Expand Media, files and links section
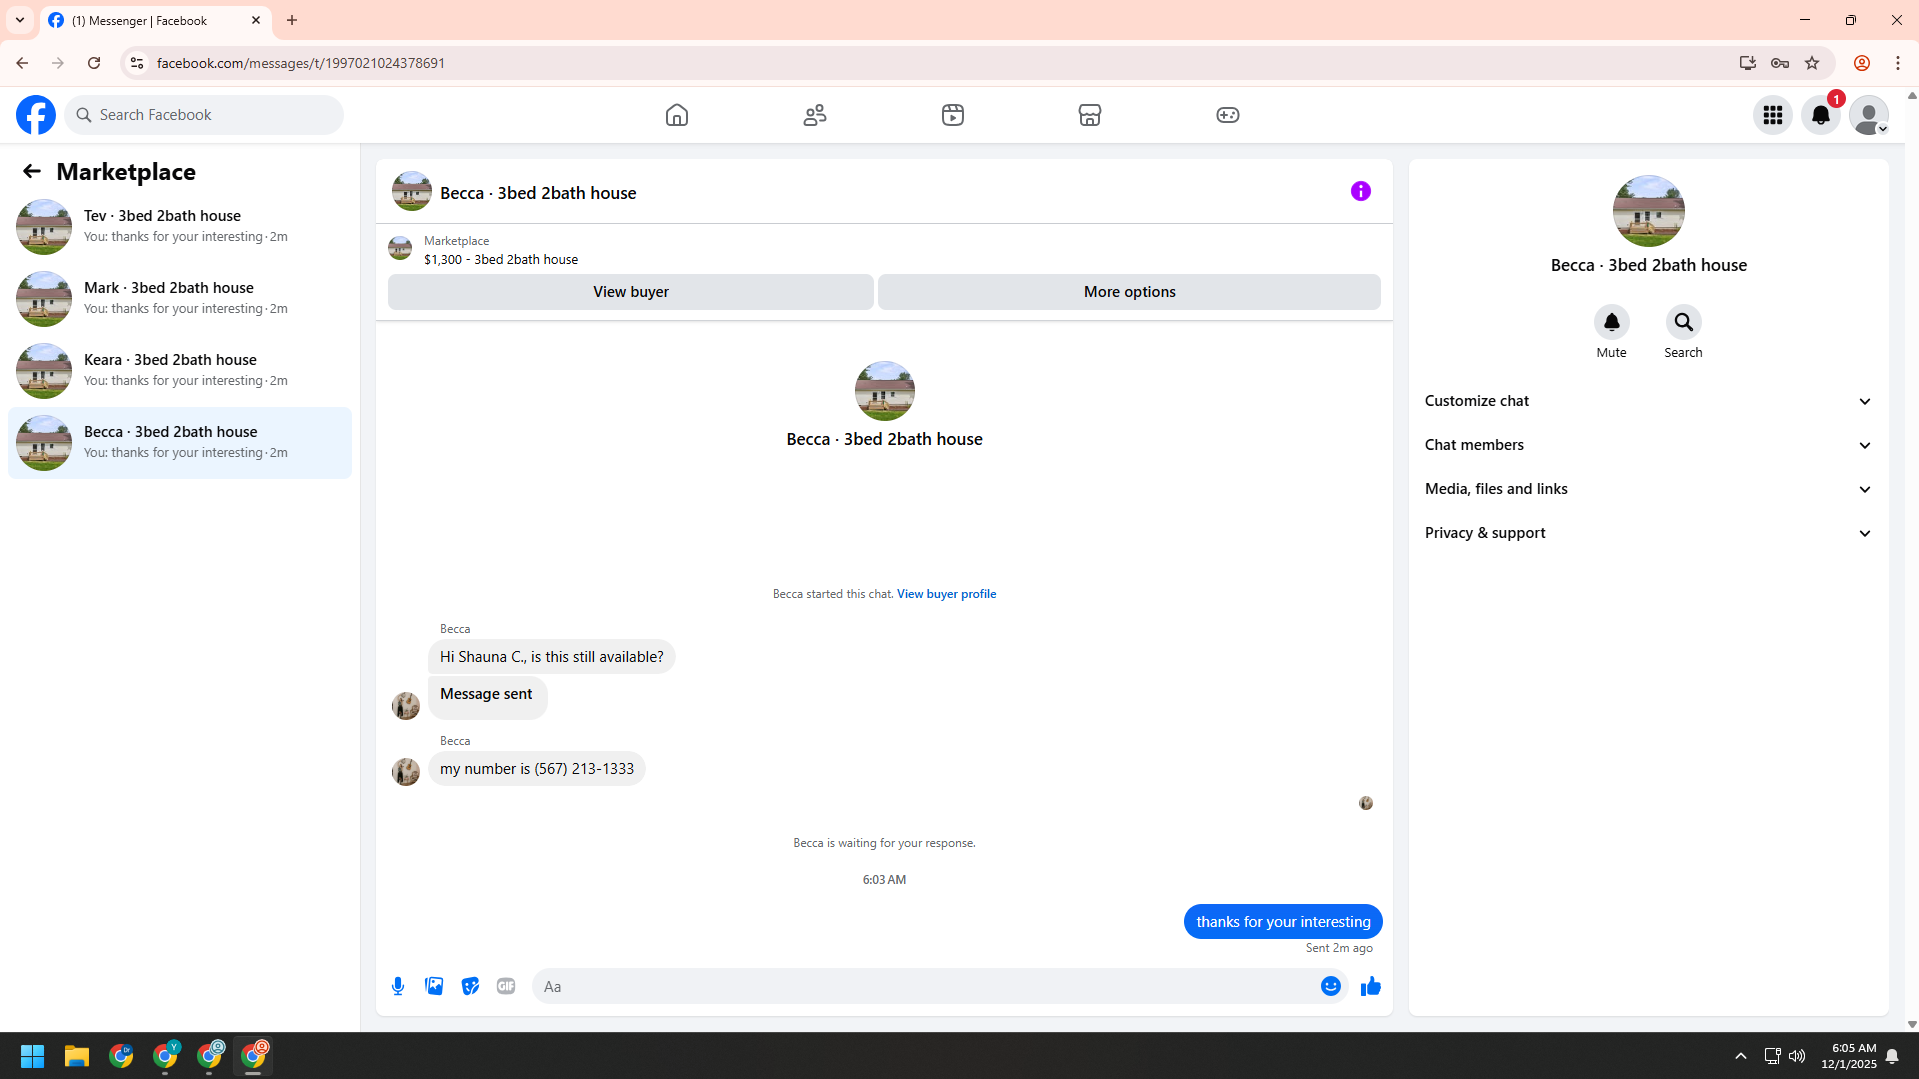Image resolution: width=1919 pixels, height=1079 pixels. click(x=1648, y=489)
